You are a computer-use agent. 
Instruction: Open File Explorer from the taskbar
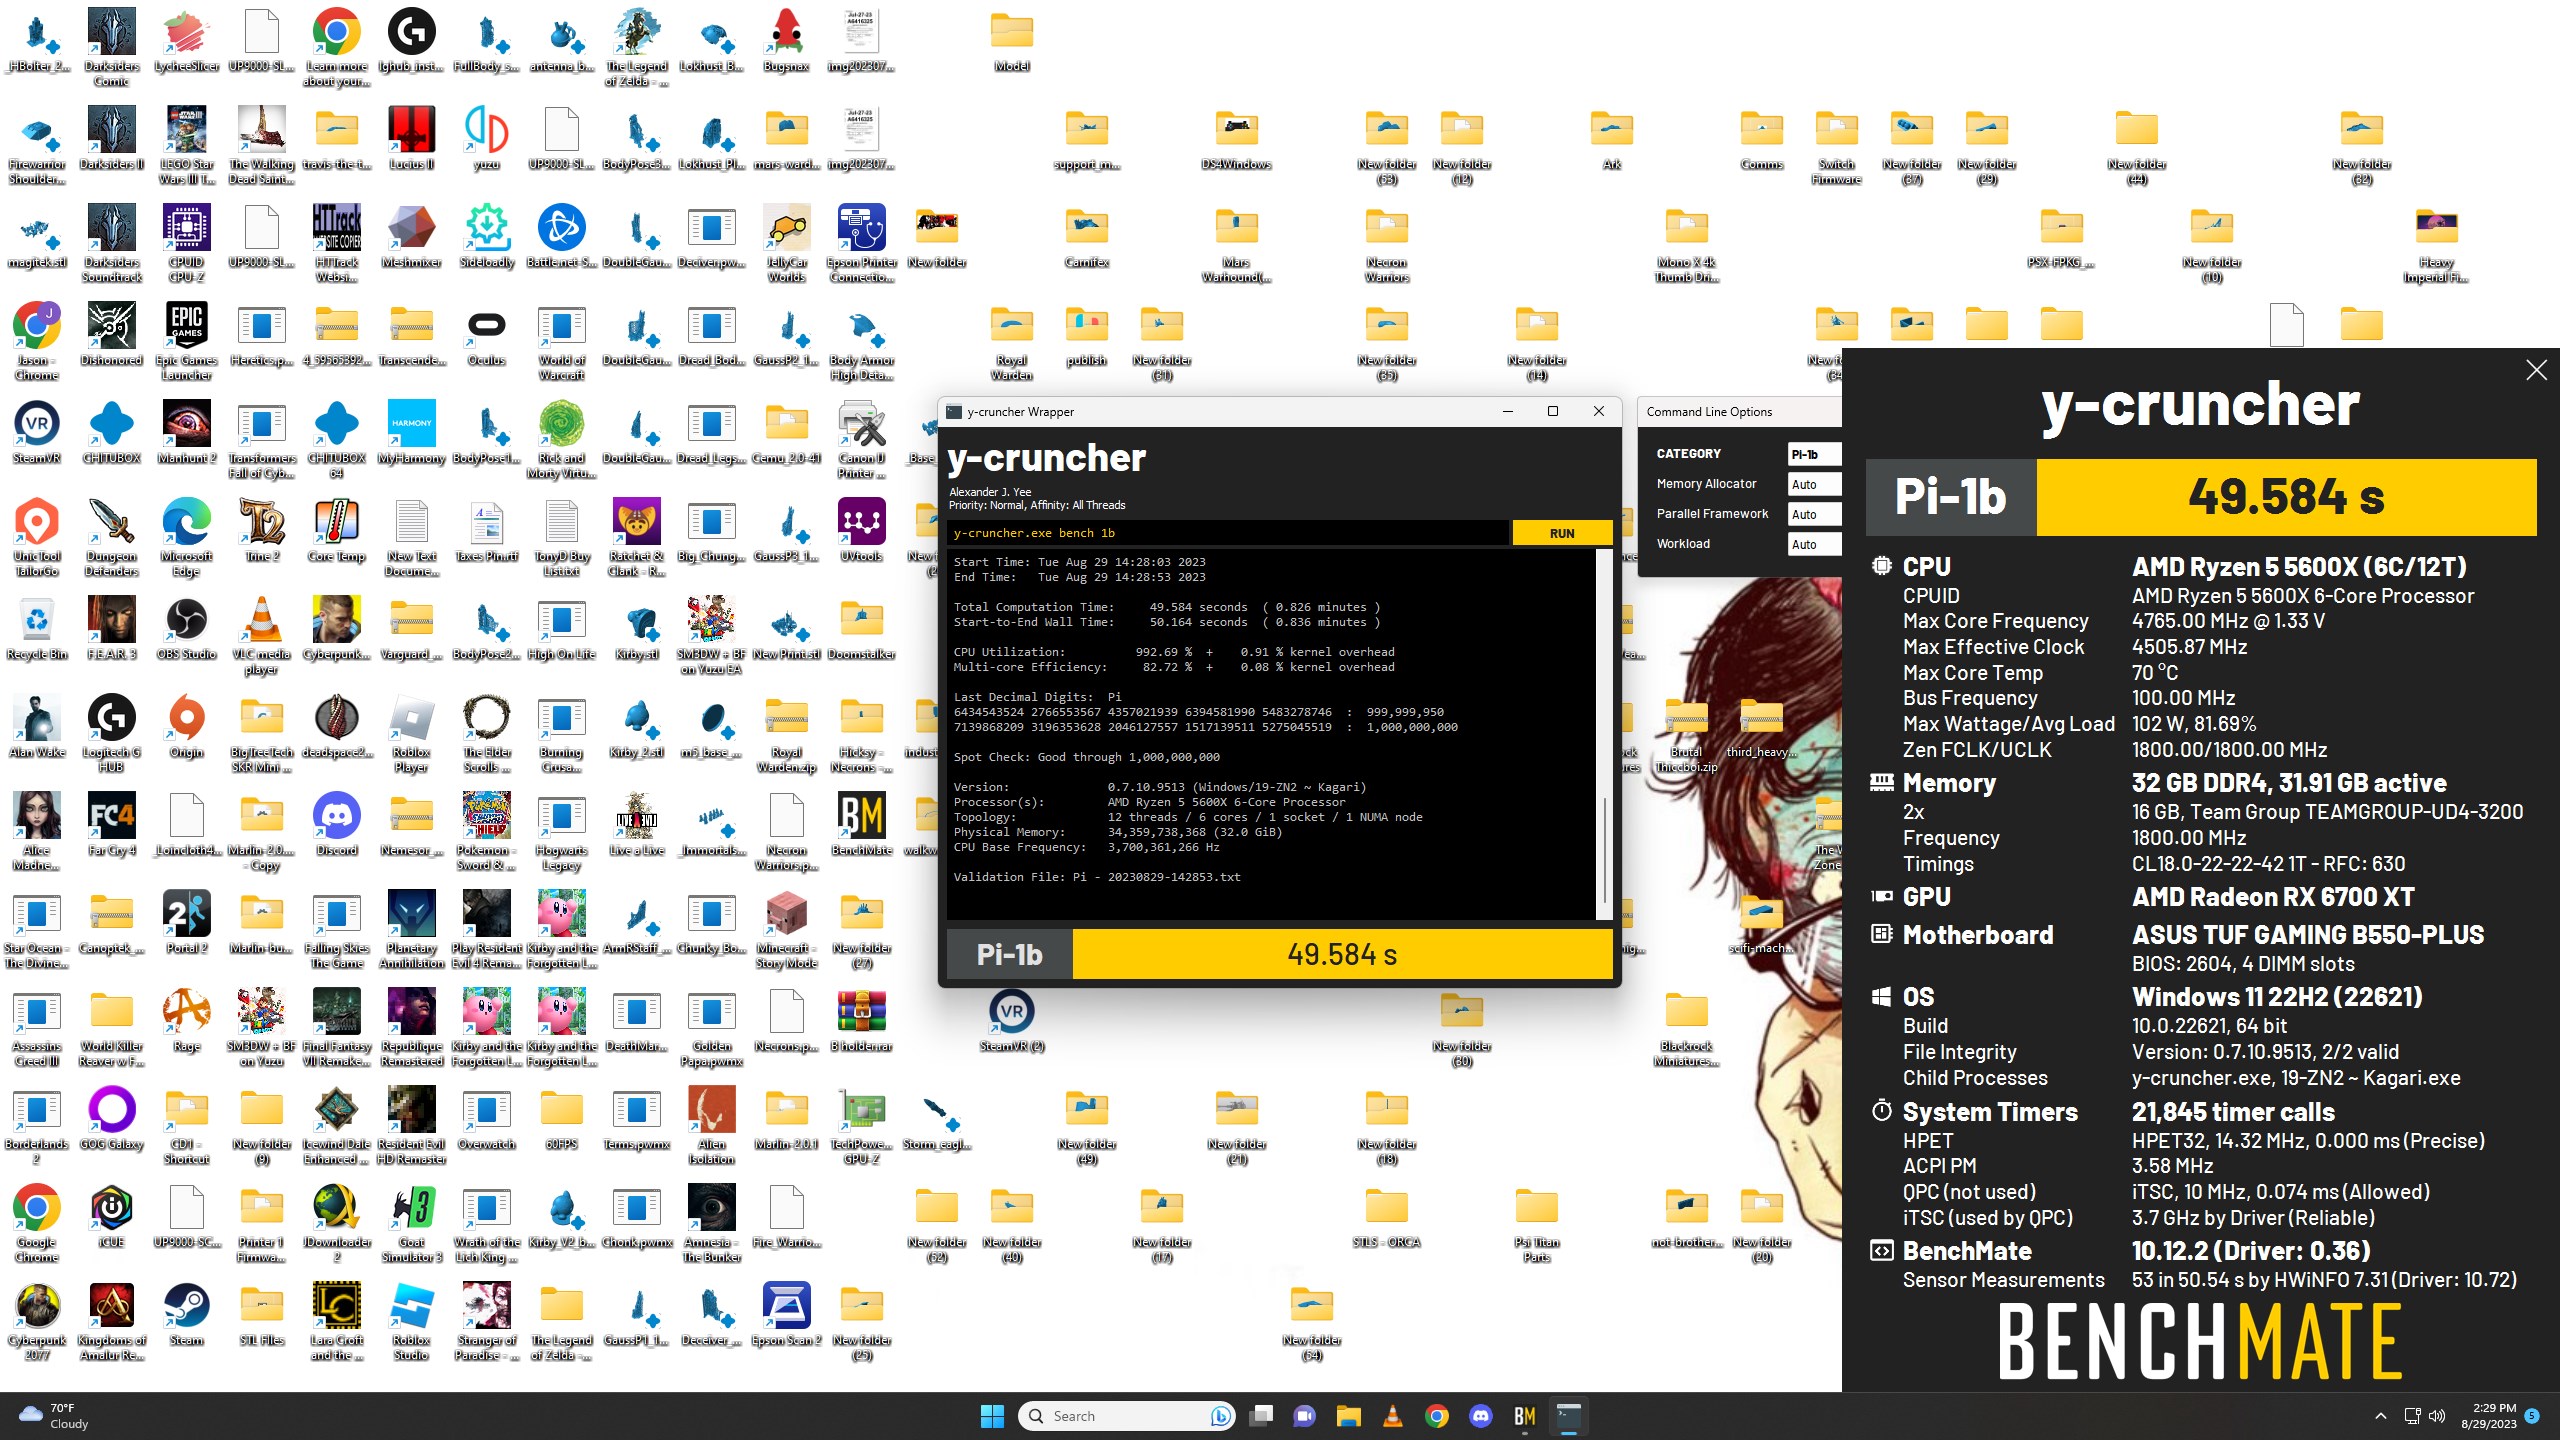[x=1349, y=1416]
